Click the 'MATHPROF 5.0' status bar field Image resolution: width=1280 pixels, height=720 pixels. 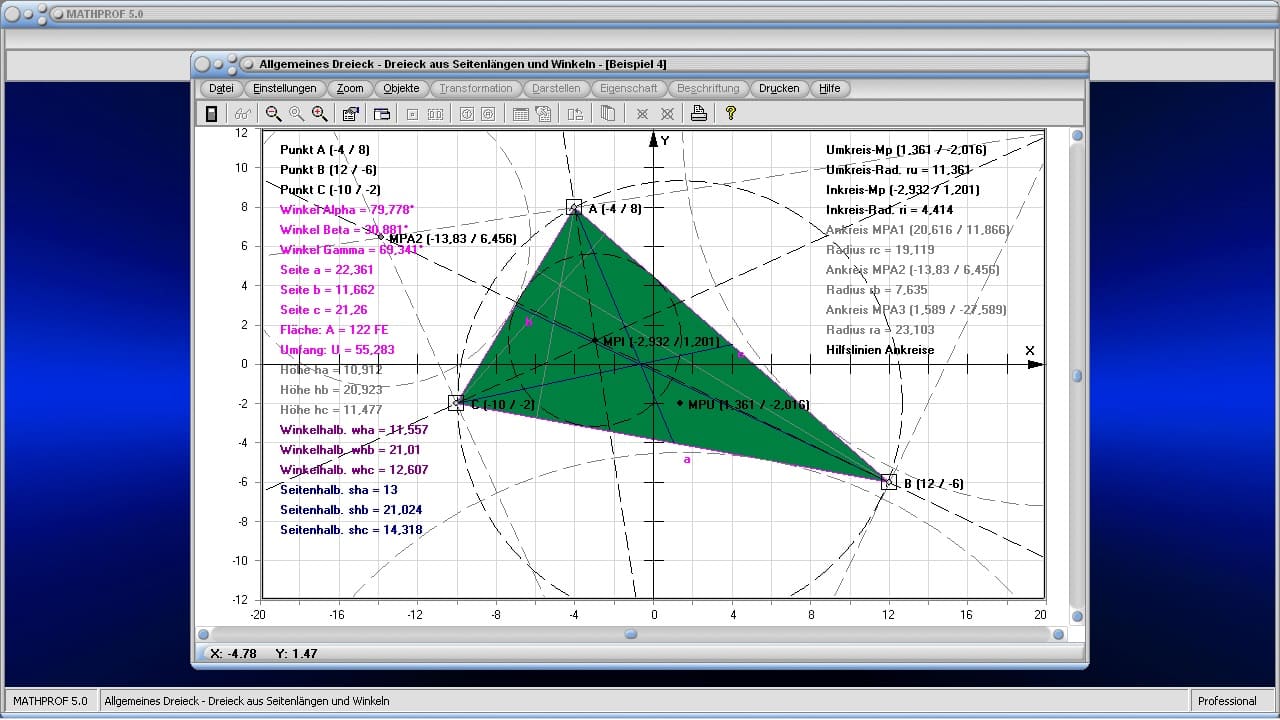(x=50, y=701)
